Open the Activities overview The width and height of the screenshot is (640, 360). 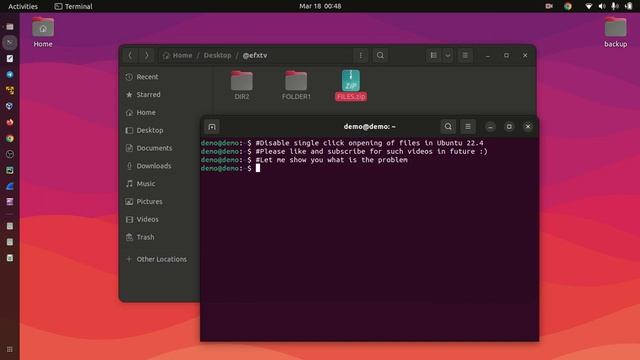point(23,6)
